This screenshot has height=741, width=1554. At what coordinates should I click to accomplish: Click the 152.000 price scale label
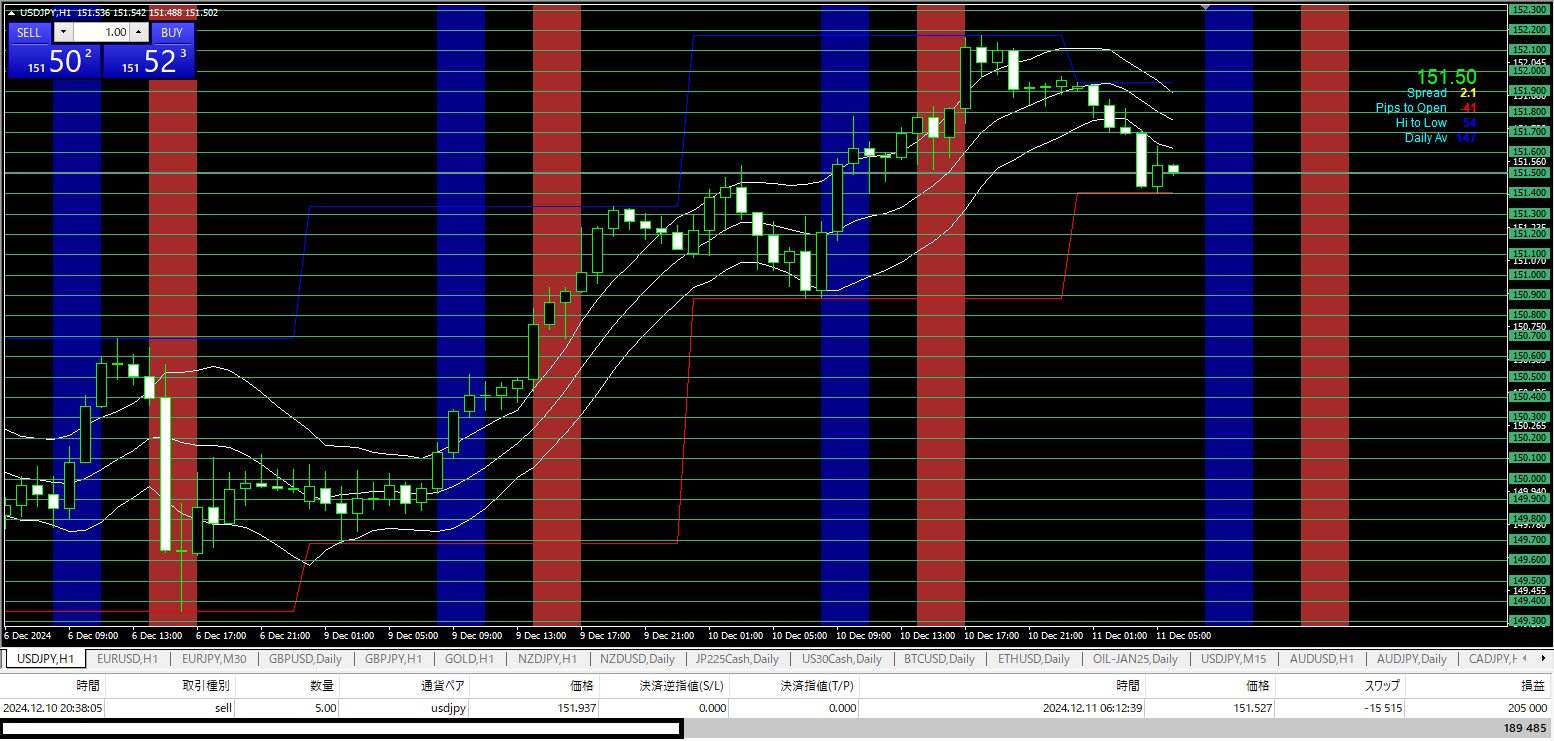tap(1527, 71)
